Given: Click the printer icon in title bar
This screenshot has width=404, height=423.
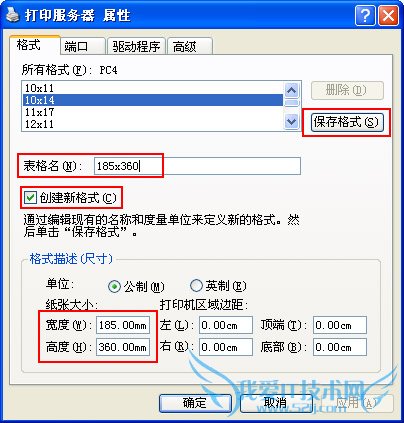Looking at the screenshot, I should [x=13, y=15].
